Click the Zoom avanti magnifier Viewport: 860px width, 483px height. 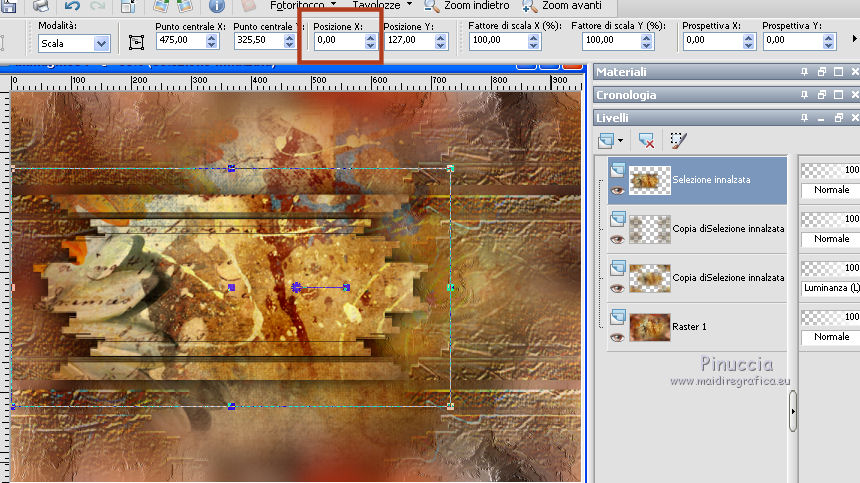pyautogui.click(x=529, y=6)
